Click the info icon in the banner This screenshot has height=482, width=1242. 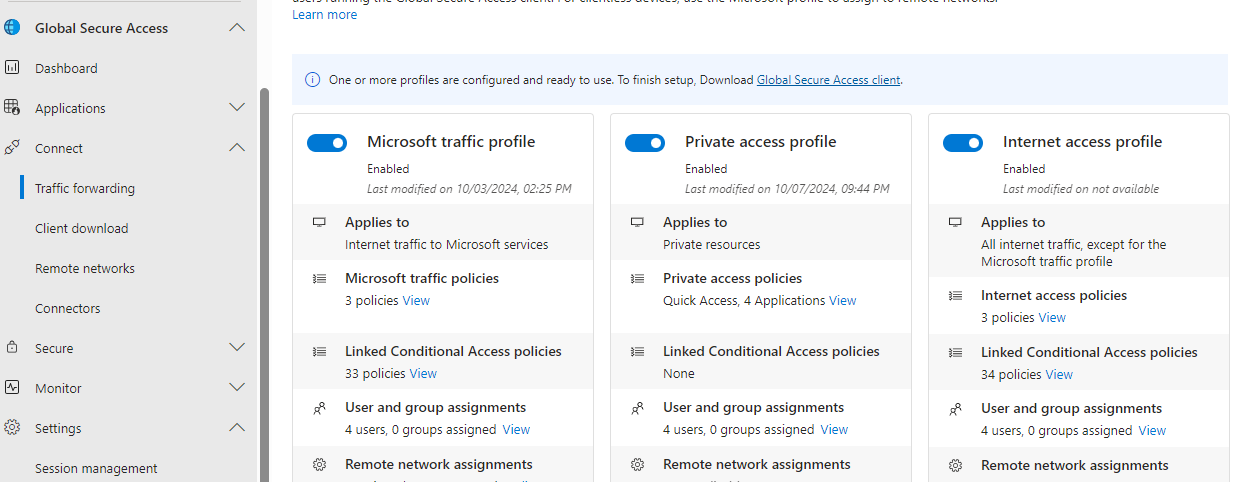(312, 80)
